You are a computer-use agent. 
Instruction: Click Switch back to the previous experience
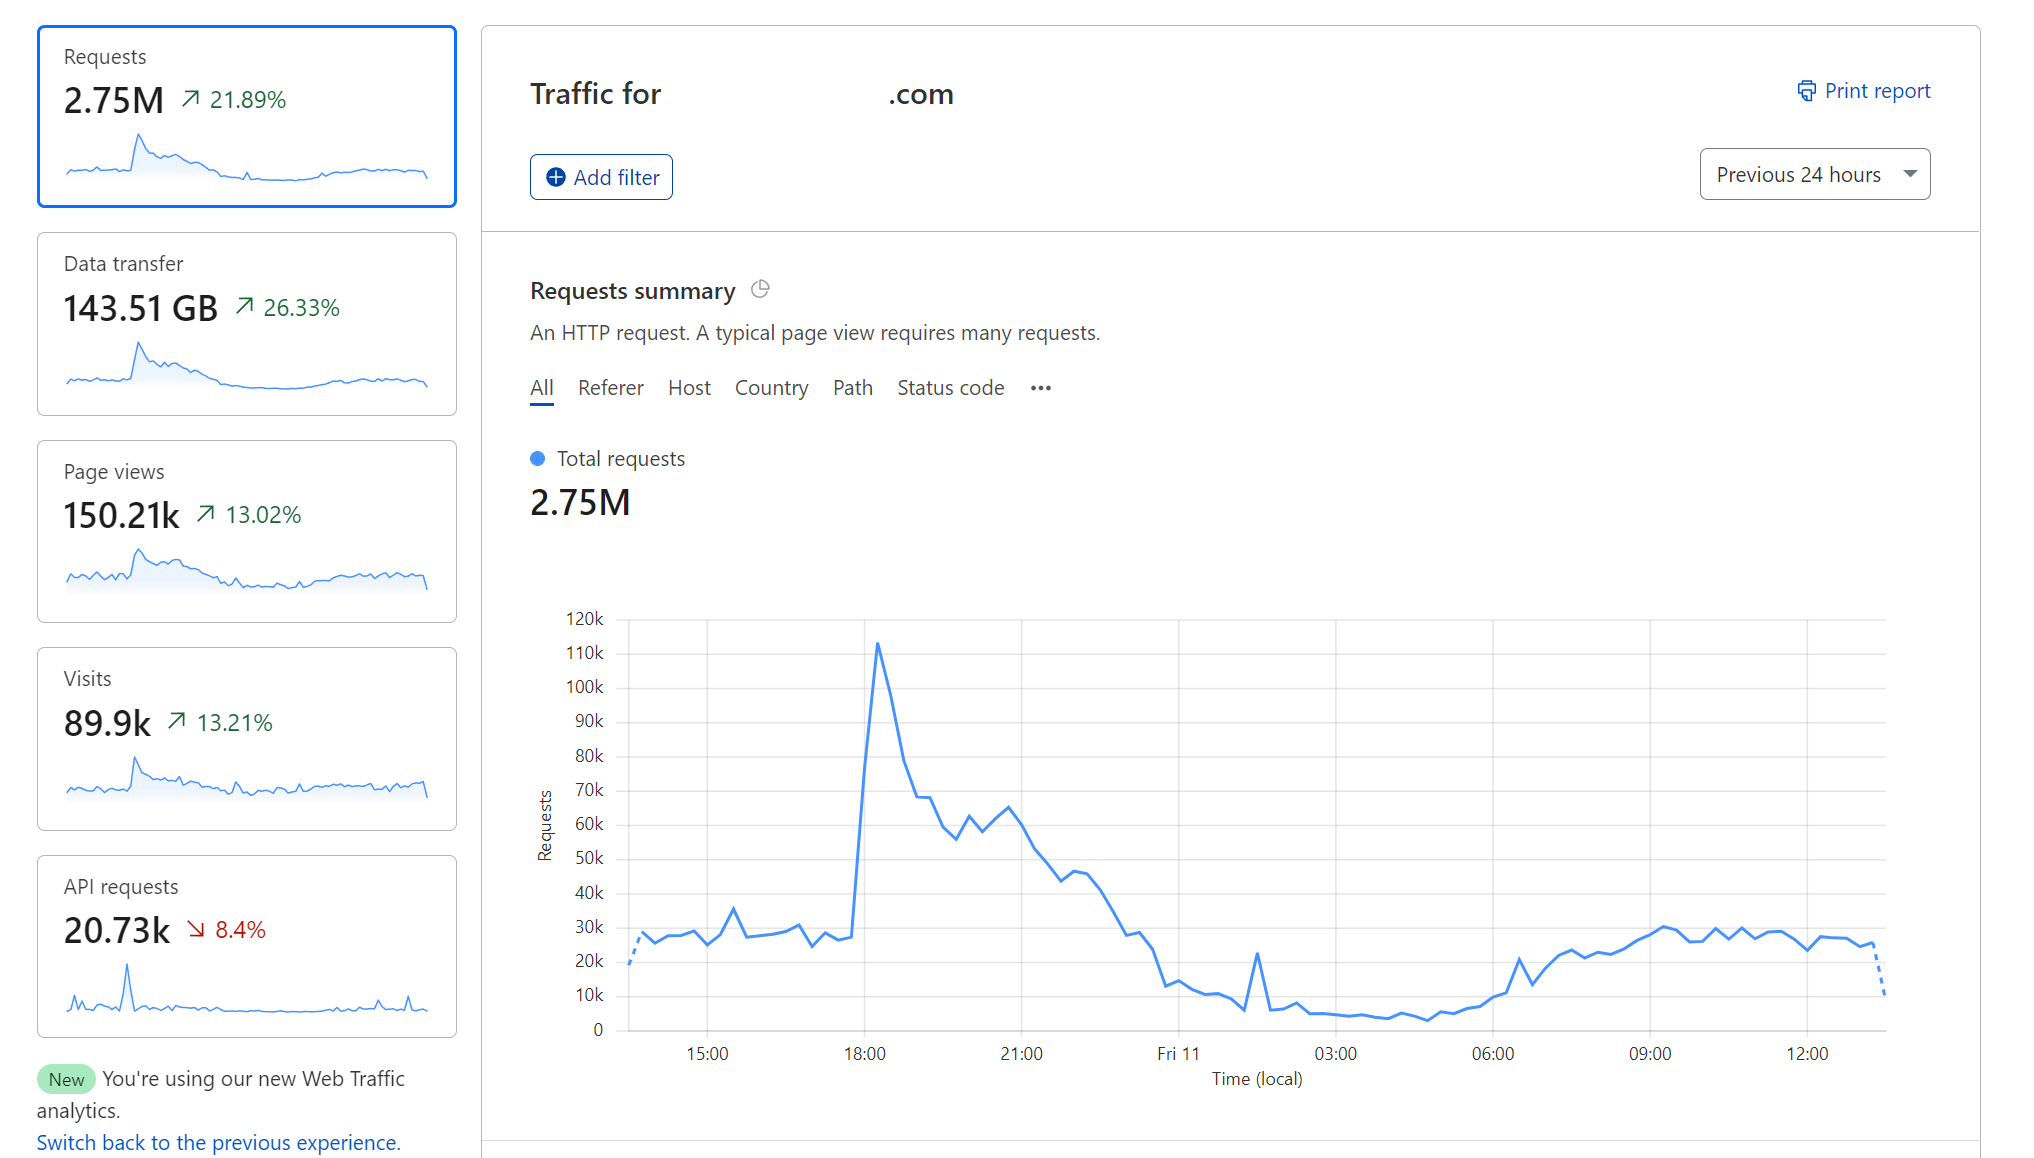[218, 1142]
